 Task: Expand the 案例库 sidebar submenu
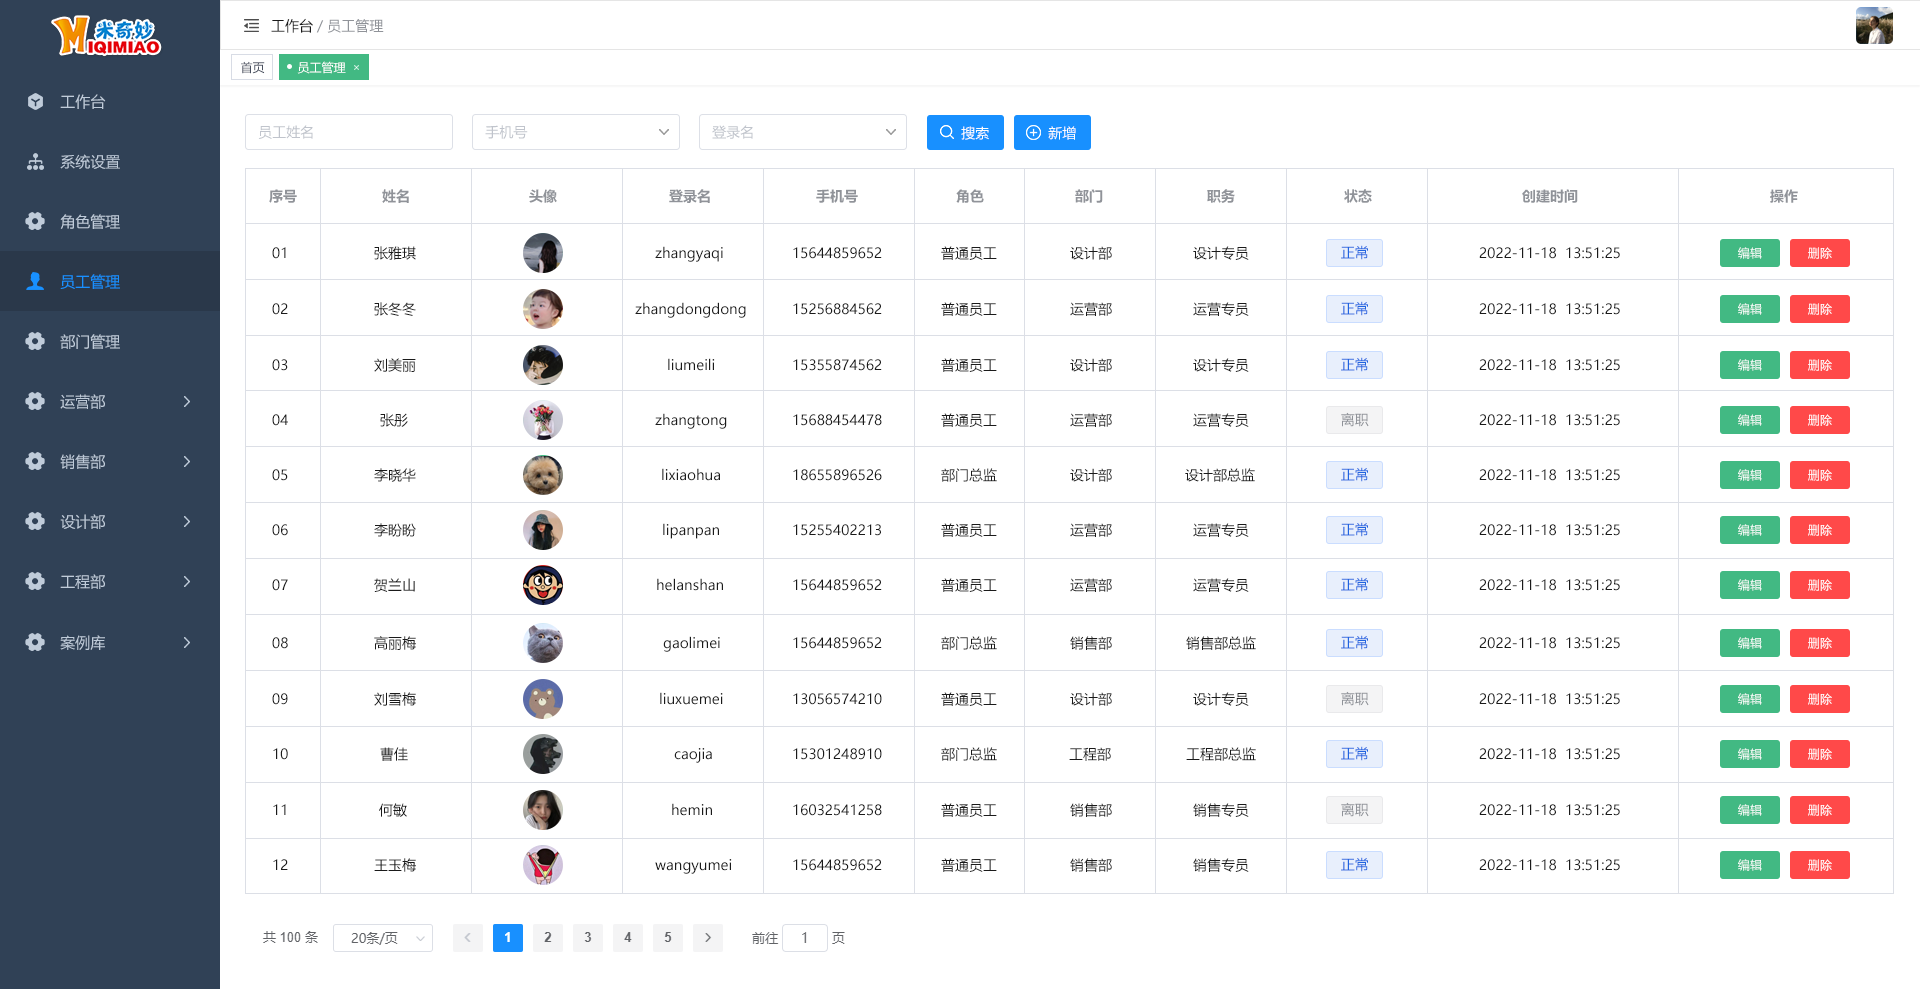tap(187, 642)
